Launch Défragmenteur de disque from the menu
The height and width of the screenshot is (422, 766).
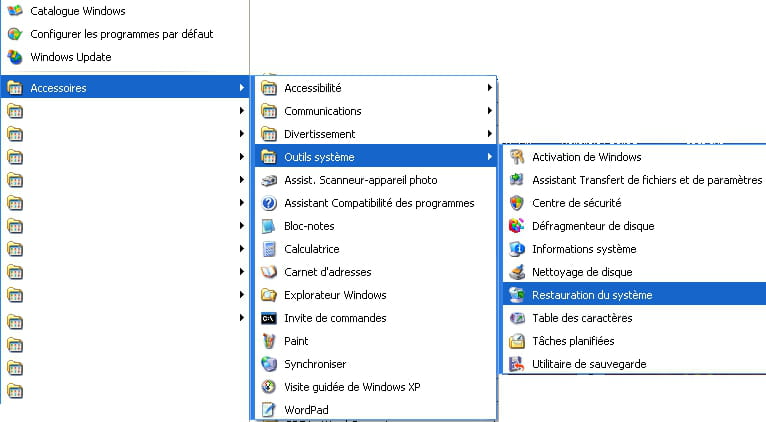click(635, 226)
